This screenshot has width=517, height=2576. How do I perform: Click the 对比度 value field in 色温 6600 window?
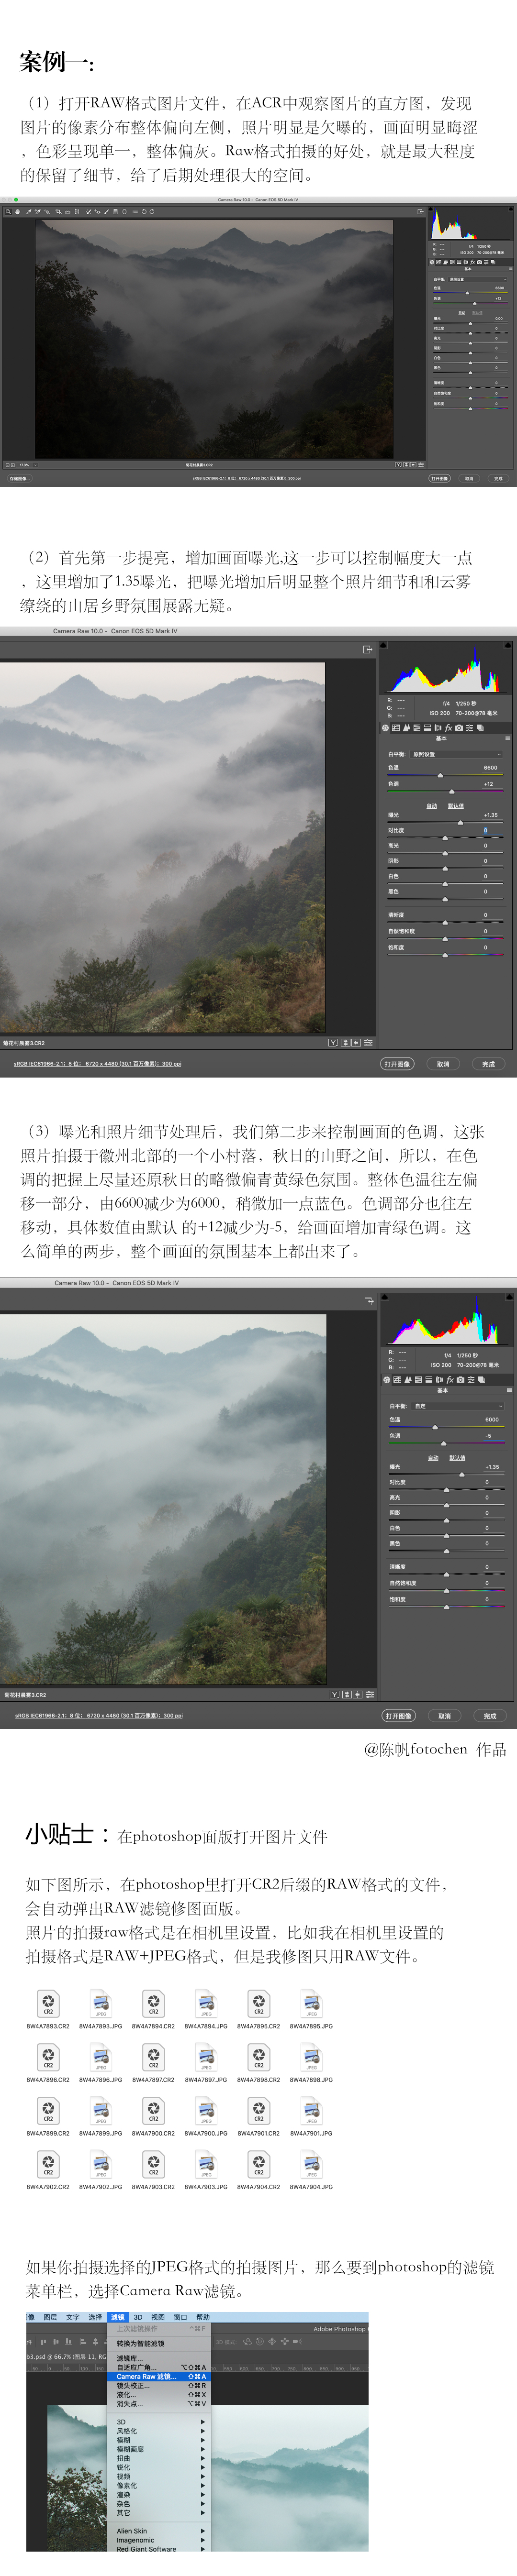[x=491, y=830]
